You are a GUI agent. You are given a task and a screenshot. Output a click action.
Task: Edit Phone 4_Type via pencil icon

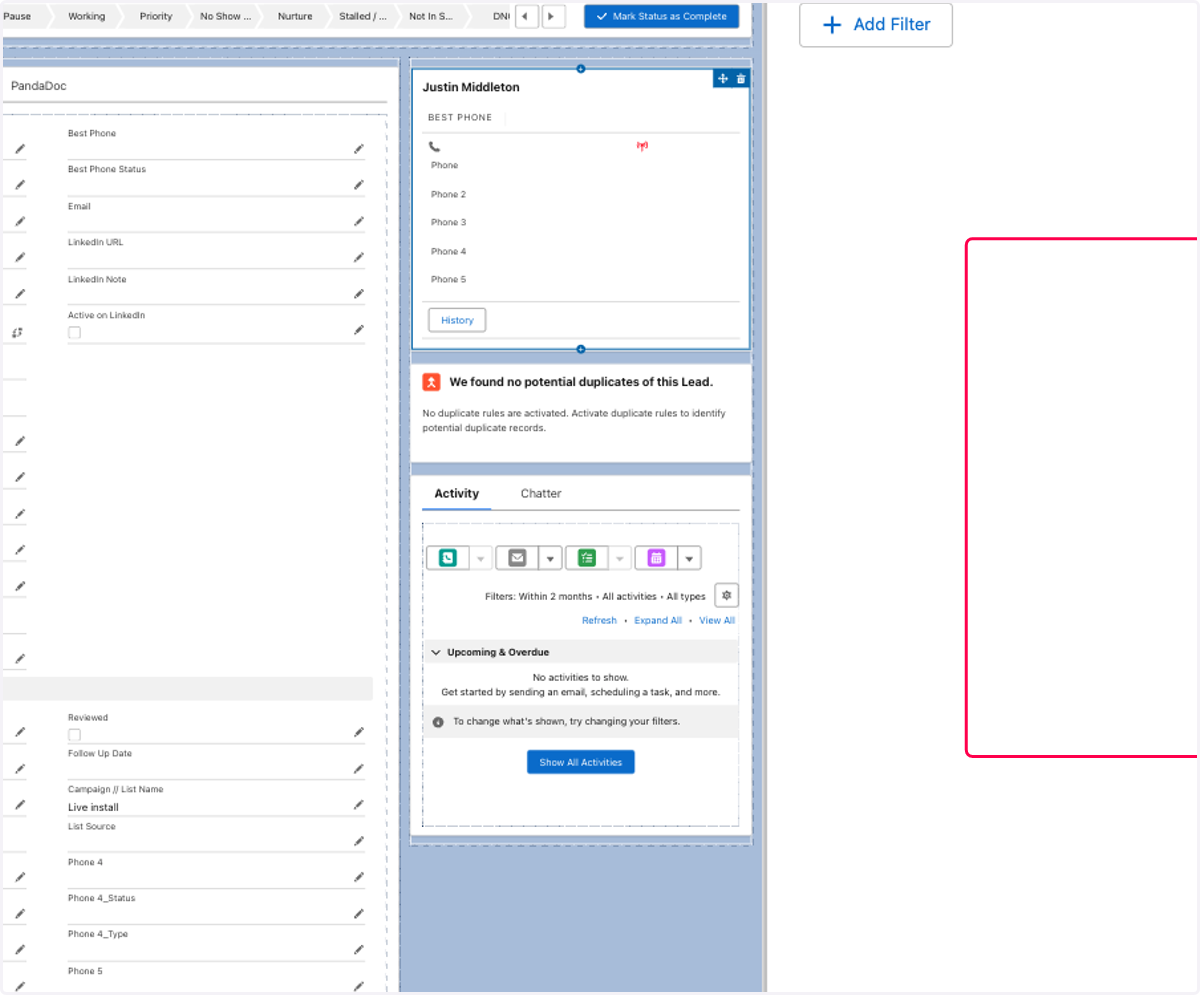[358, 950]
